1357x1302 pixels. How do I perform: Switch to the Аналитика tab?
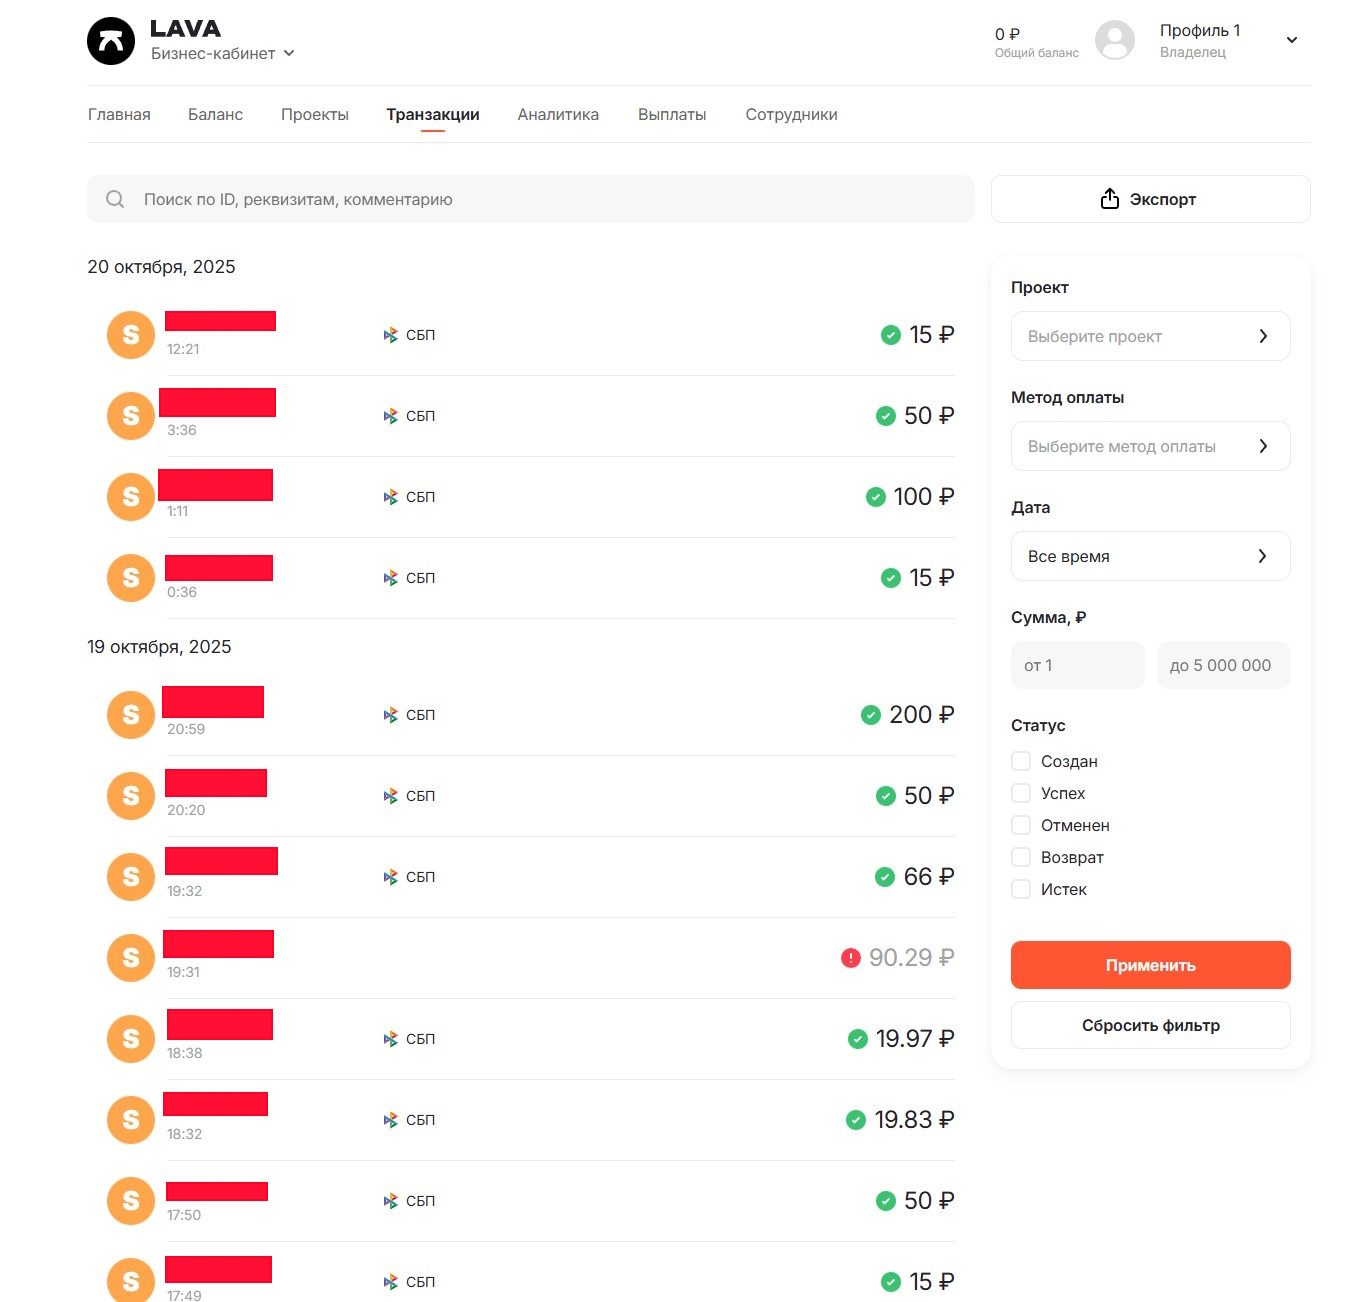click(x=558, y=115)
